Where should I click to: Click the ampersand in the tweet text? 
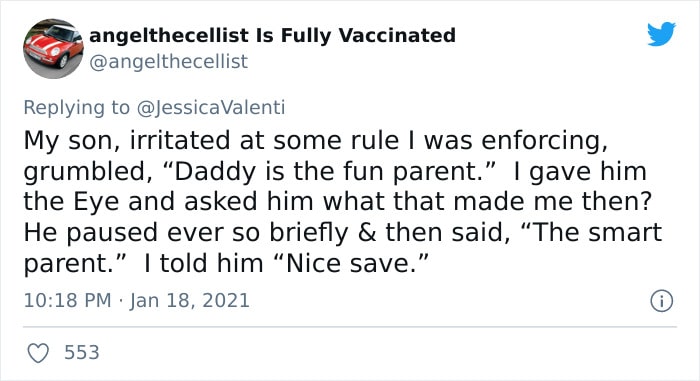(367, 233)
